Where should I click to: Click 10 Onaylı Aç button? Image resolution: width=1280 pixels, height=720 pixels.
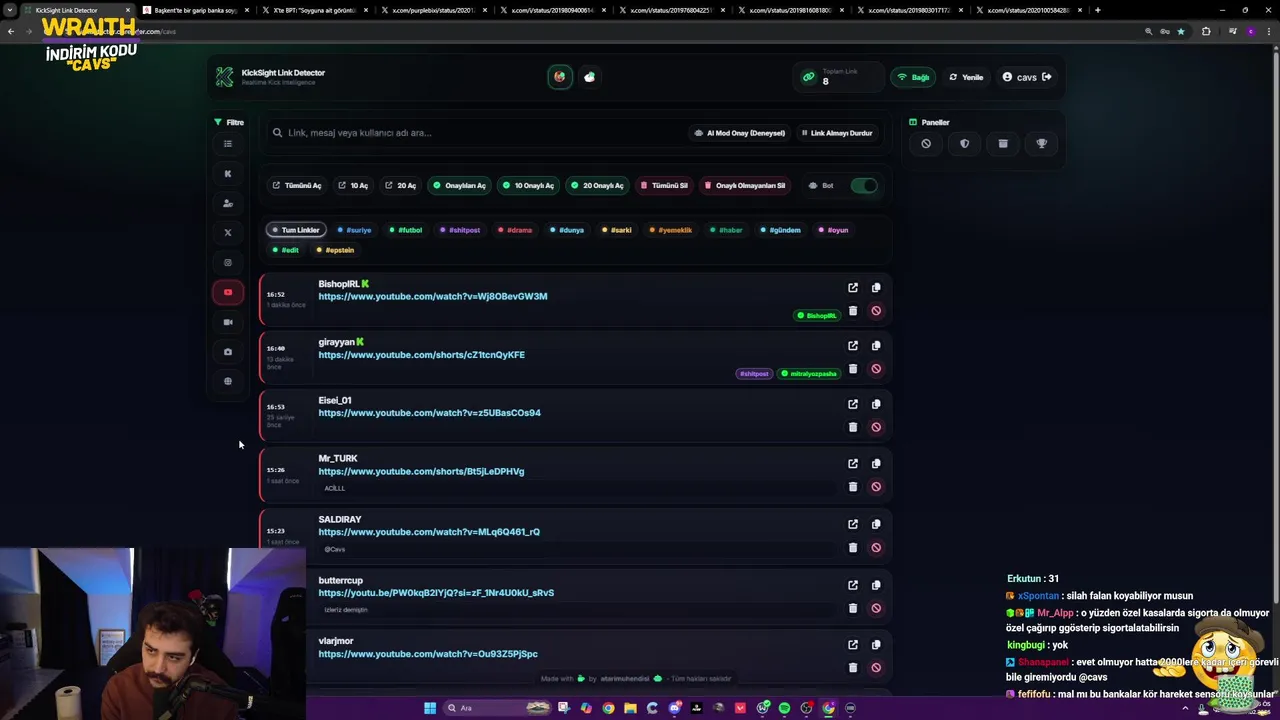(x=528, y=186)
